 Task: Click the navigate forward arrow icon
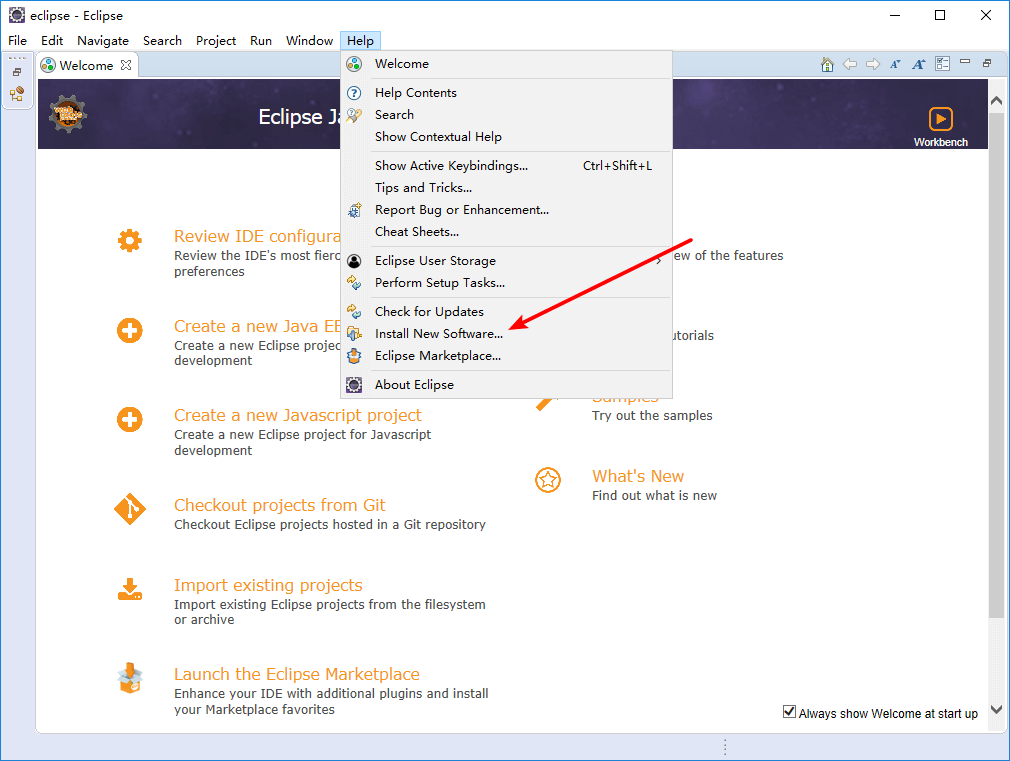873,64
